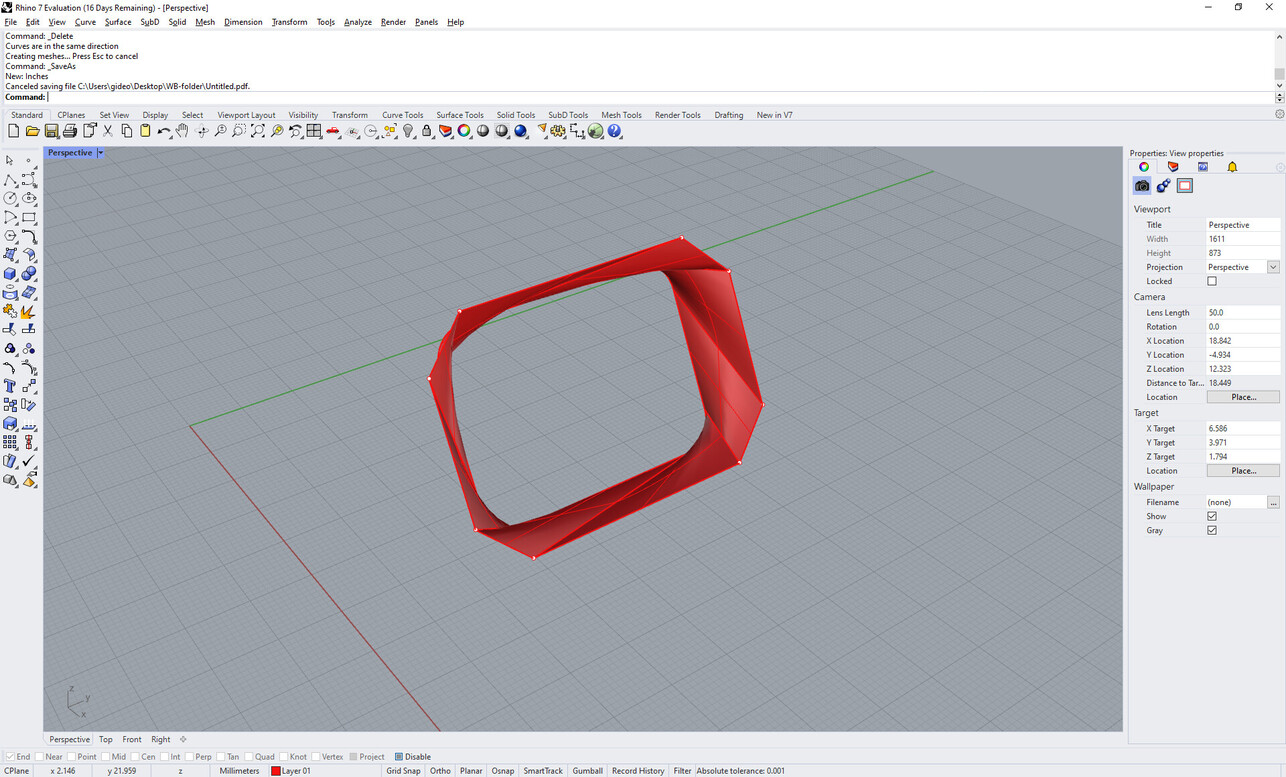1286x777 pixels.
Task: Open the Analyze menu
Action: click(357, 22)
